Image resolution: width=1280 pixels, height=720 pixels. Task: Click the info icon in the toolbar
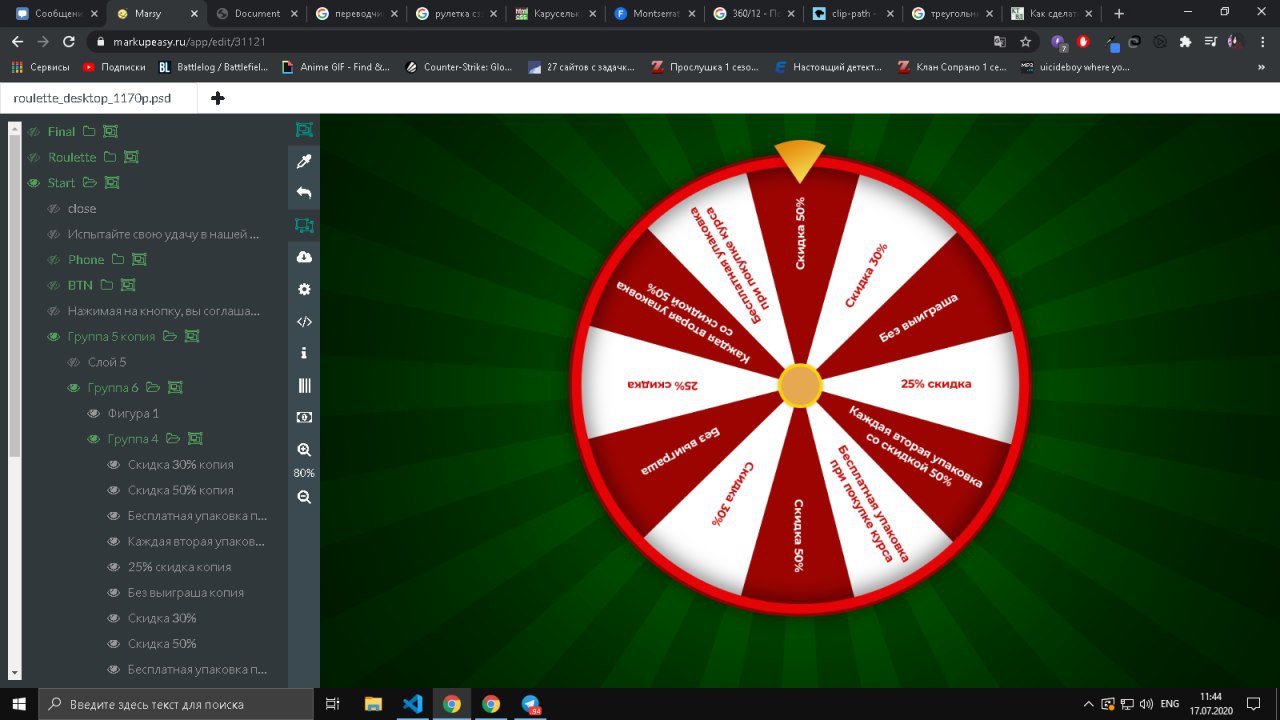pyautogui.click(x=304, y=353)
